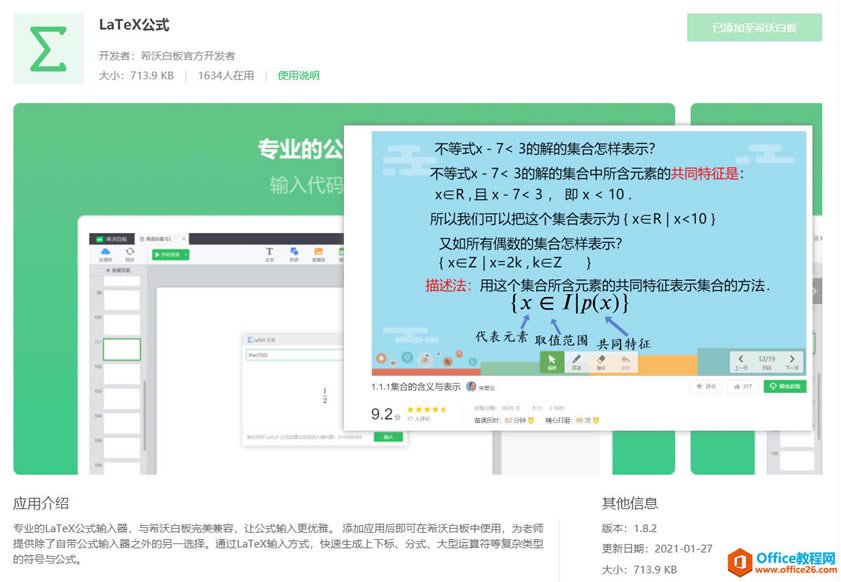841x582 pixels.
Task: Click the second promotional screenshot on the right
Action: coord(756,289)
